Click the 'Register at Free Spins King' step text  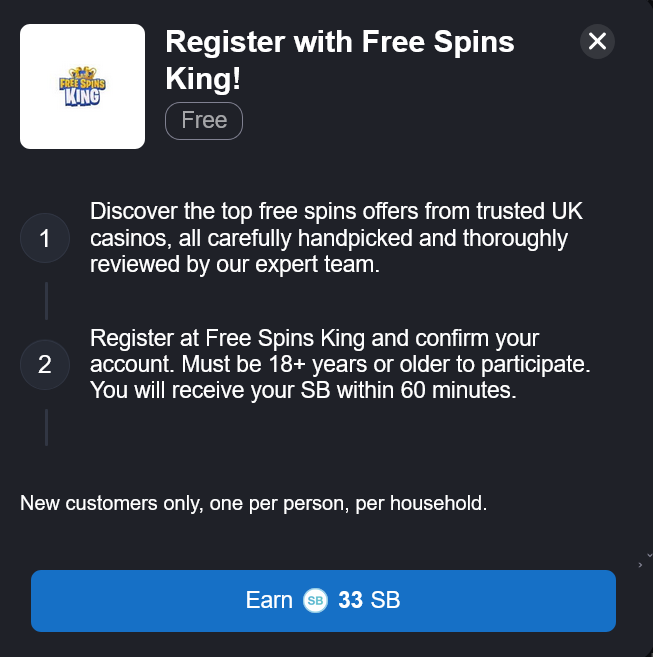[314, 338]
